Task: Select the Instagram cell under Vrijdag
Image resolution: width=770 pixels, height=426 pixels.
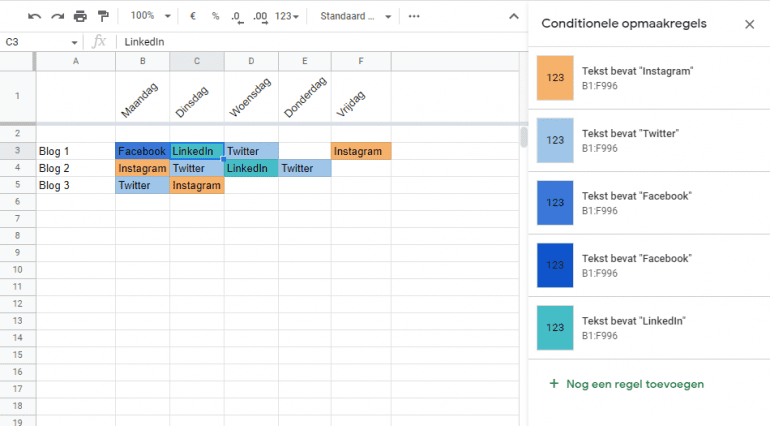Action: point(361,151)
